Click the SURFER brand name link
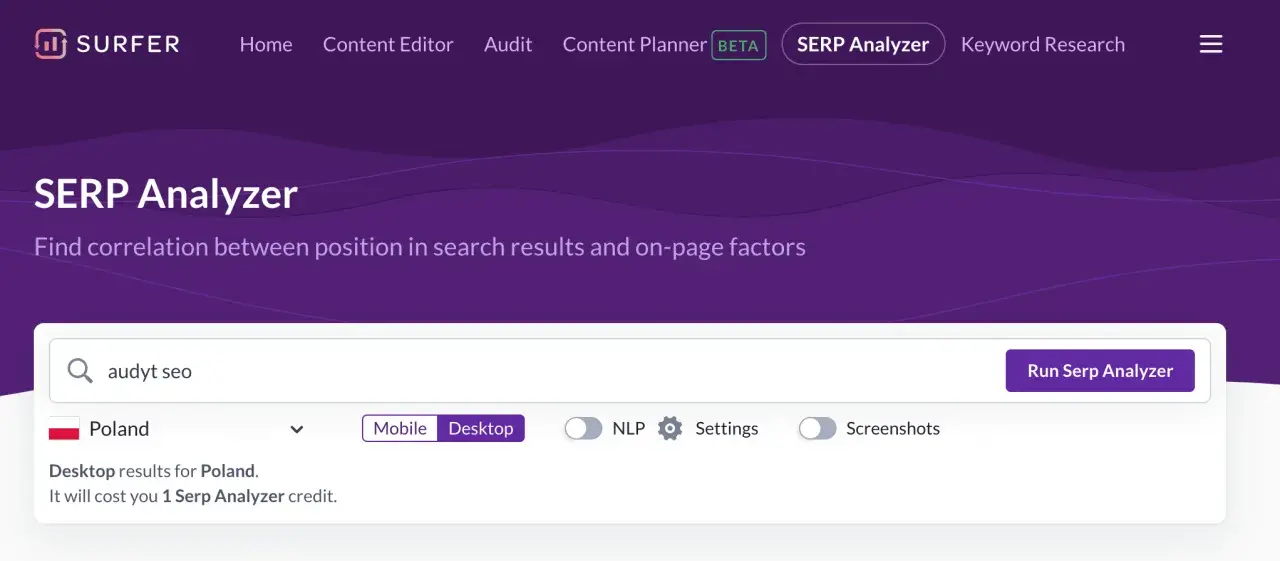 tap(129, 44)
